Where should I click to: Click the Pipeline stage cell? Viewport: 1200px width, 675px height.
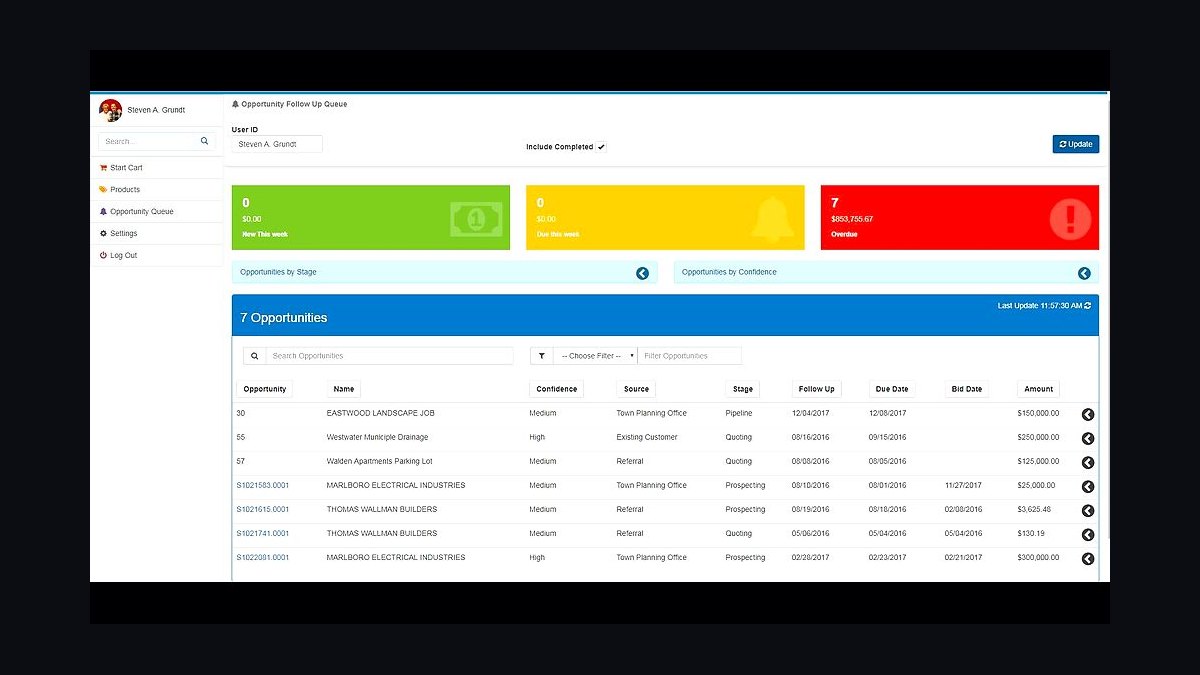point(739,413)
